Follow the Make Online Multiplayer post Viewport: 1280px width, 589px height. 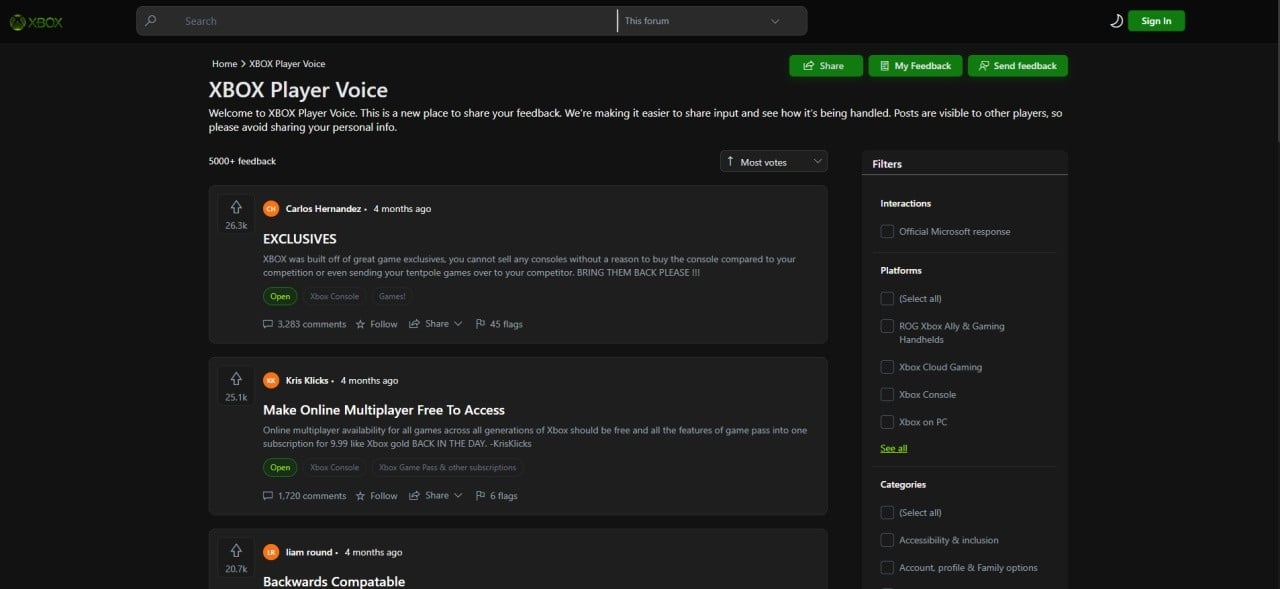[x=376, y=496]
